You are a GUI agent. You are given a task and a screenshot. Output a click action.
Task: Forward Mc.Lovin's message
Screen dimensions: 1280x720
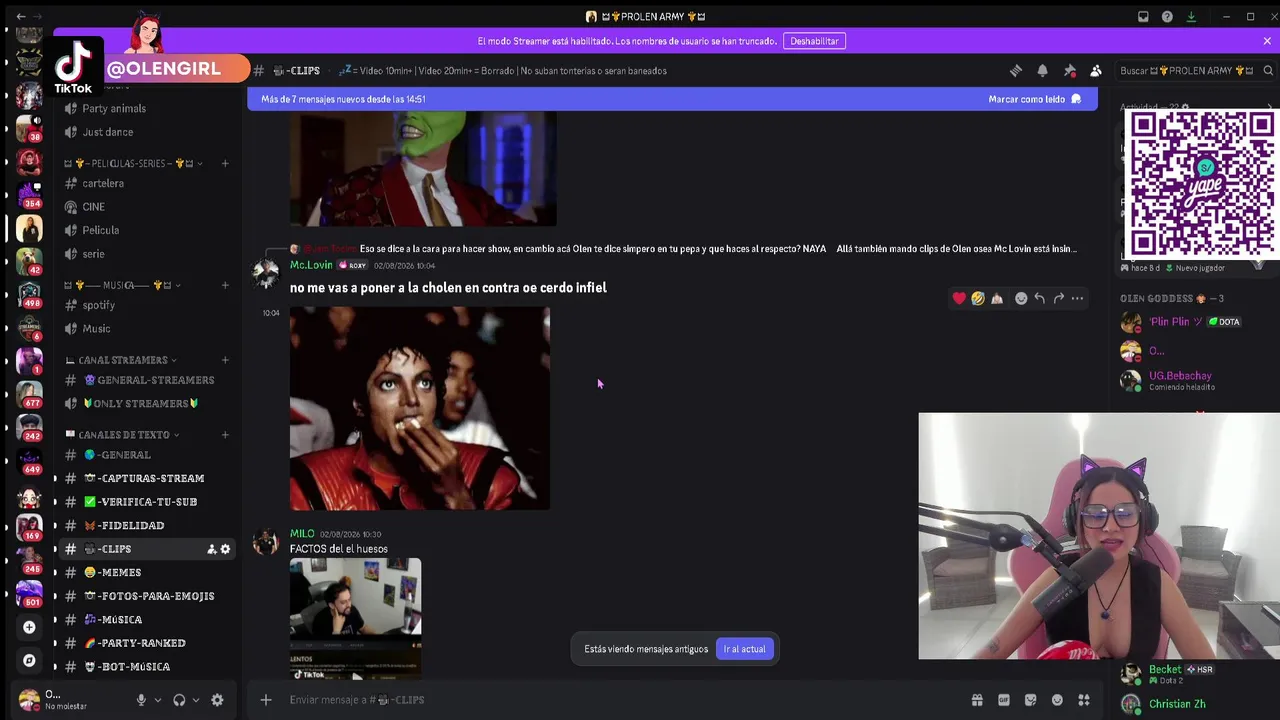pos(1059,298)
